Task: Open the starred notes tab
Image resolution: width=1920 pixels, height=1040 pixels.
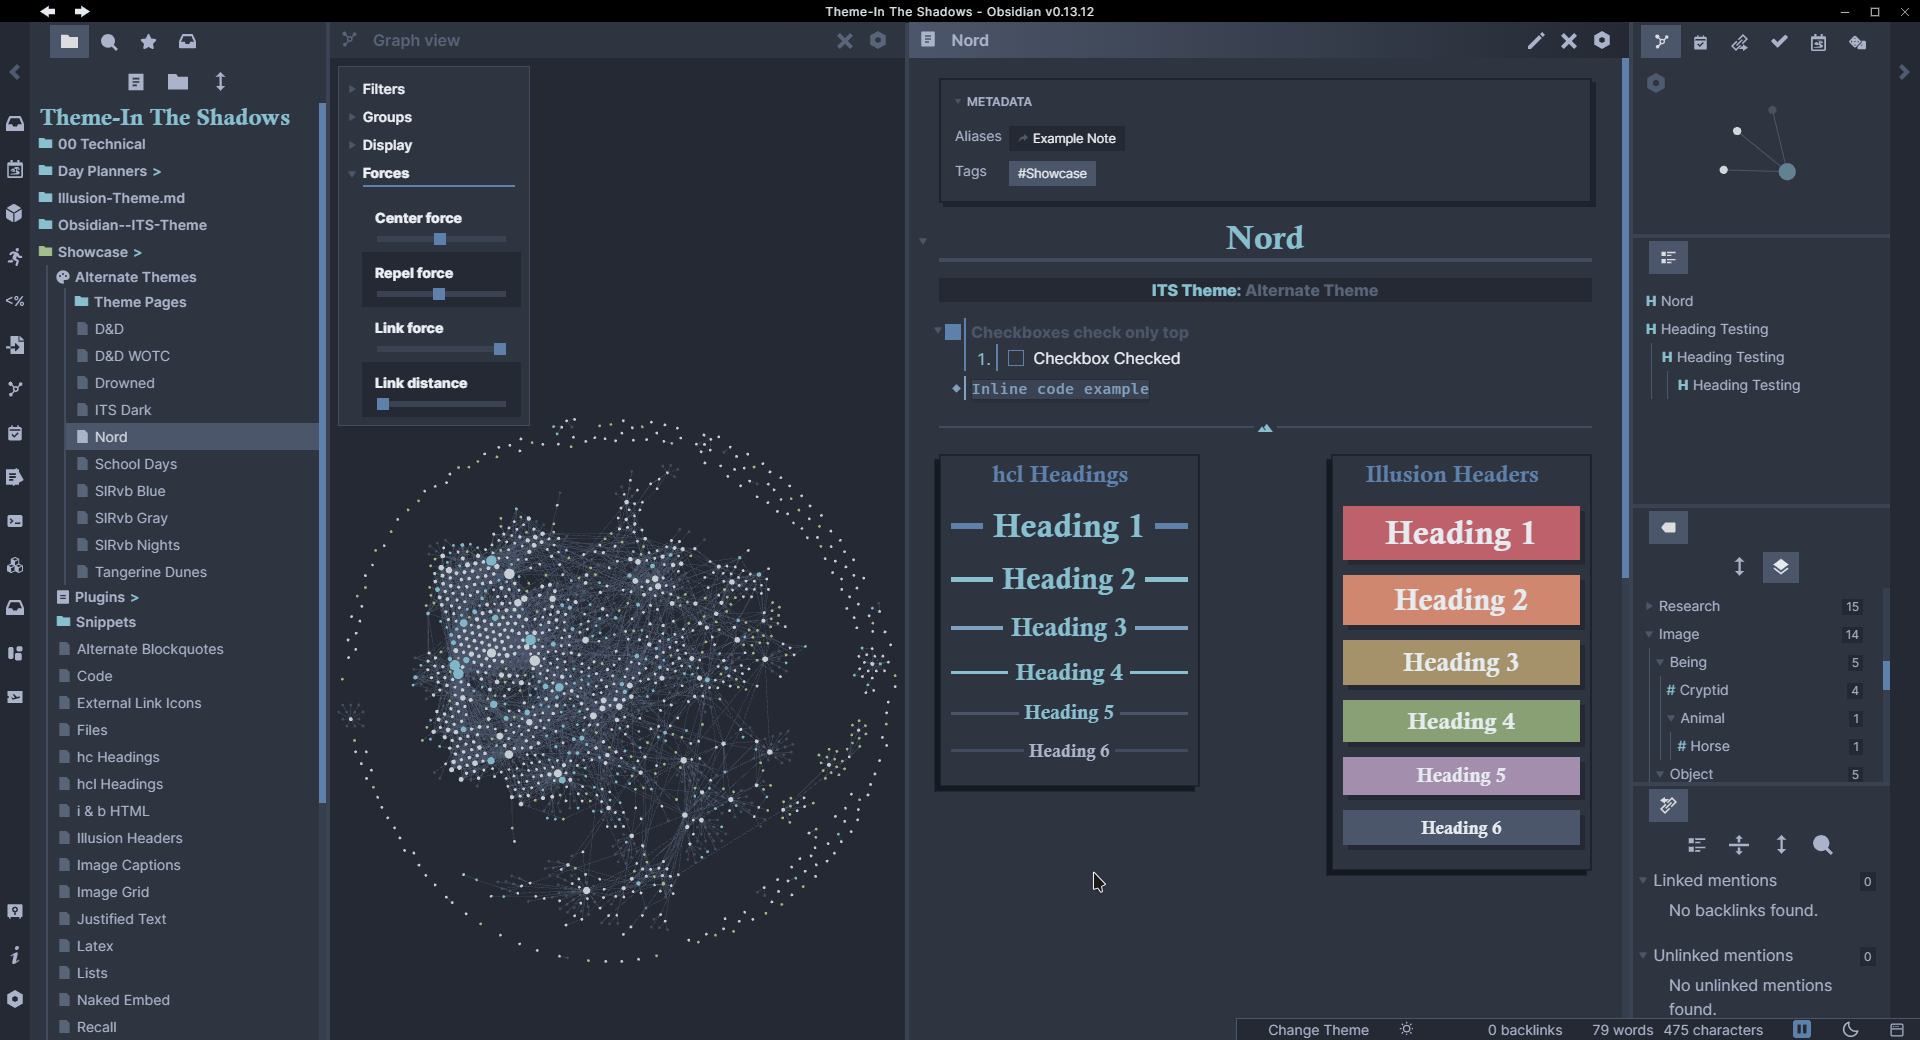Action: click(148, 42)
